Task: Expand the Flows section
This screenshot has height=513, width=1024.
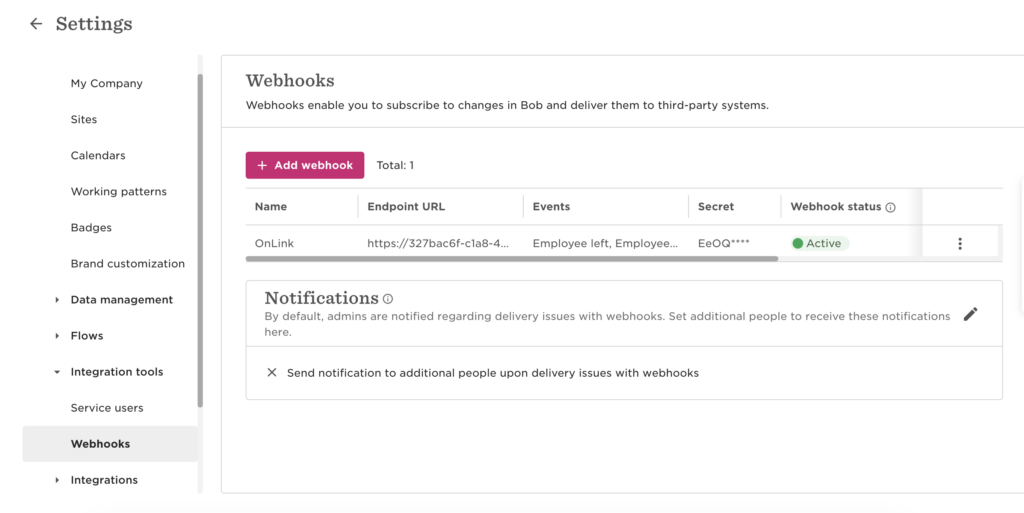Action: [x=57, y=336]
